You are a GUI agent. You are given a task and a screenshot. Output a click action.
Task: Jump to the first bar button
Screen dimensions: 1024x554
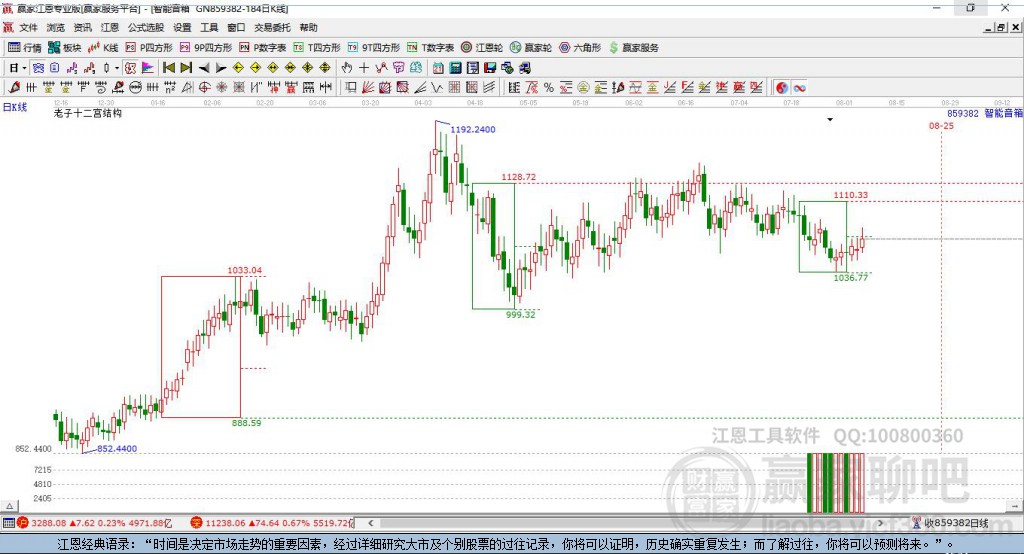click(168, 68)
